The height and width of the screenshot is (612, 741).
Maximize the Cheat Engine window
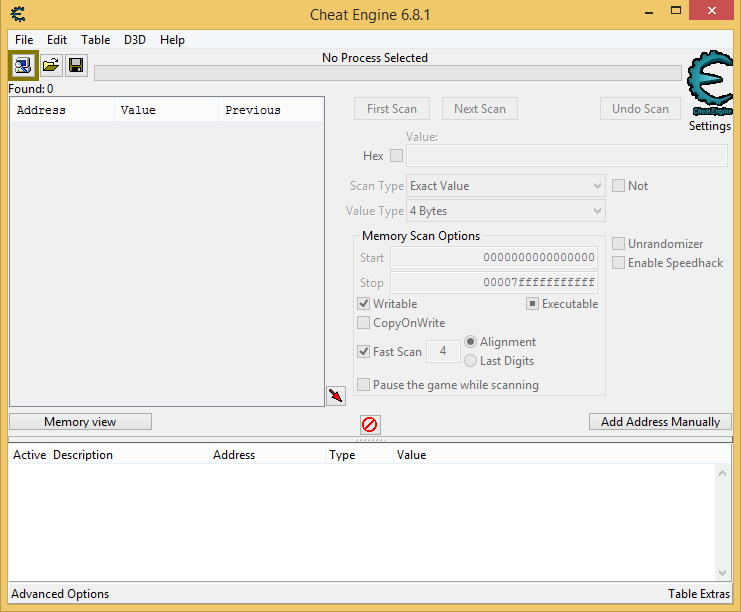pos(676,11)
